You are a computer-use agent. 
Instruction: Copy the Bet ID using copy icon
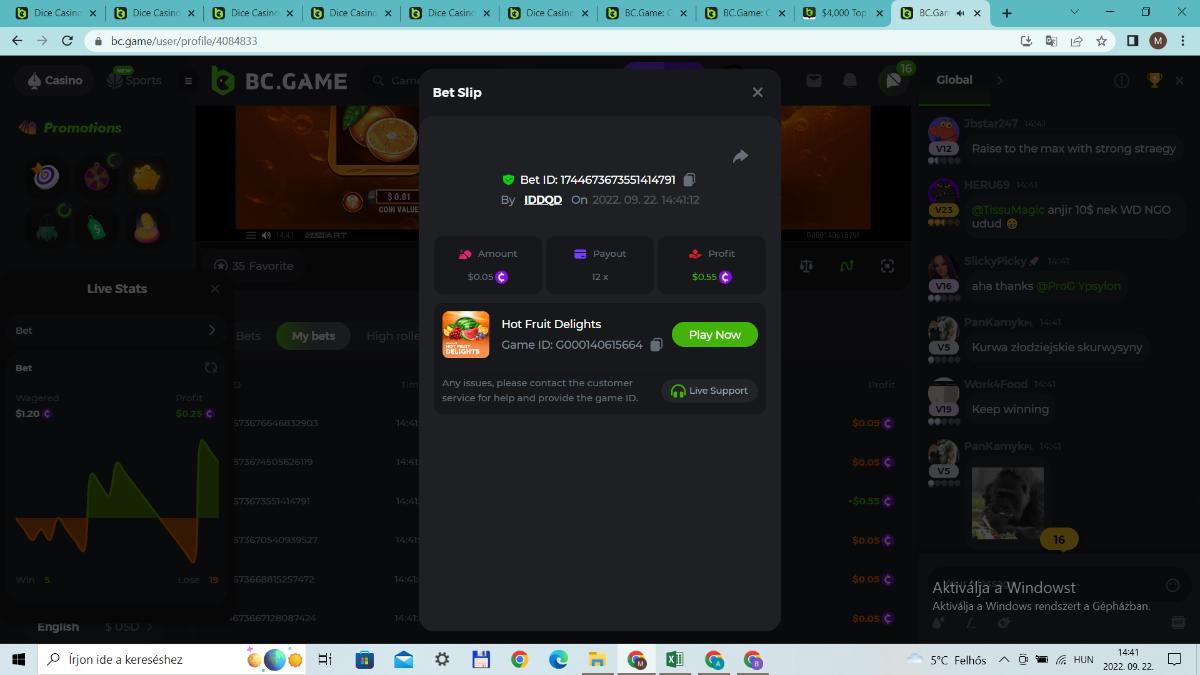689,180
